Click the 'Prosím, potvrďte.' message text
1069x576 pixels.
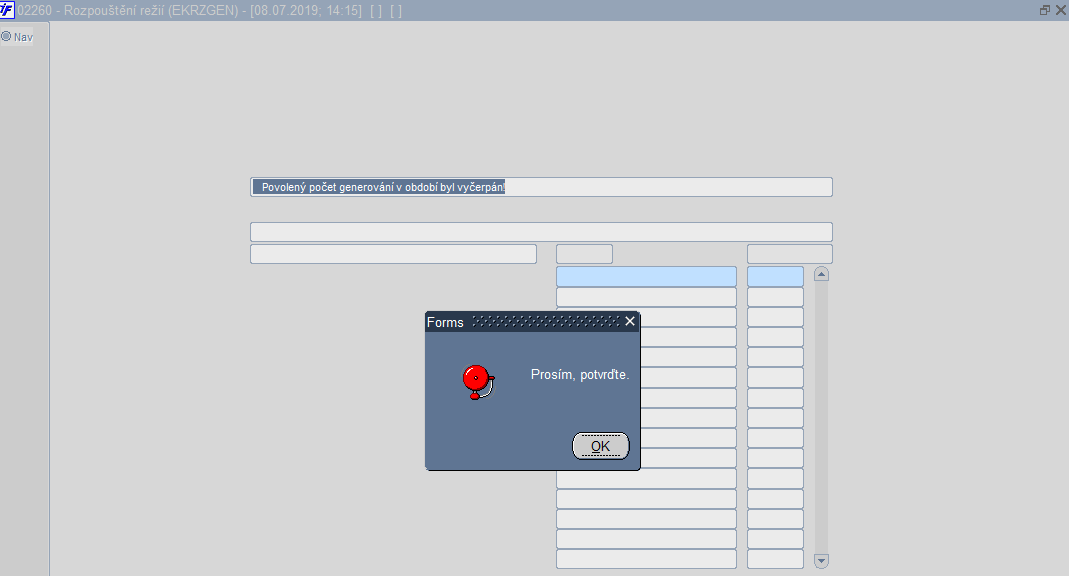579,375
